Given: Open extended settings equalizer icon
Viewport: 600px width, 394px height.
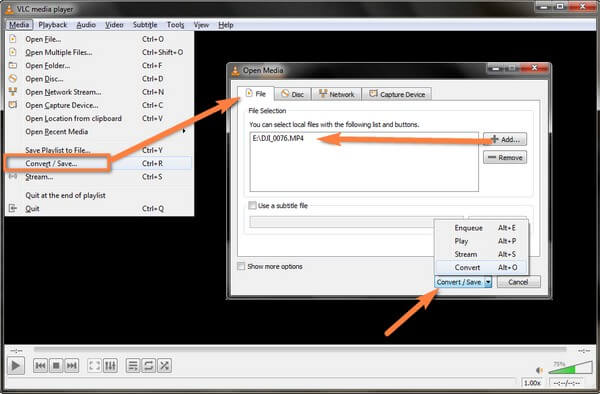Looking at the screenshot, I should tap(110, 366).
